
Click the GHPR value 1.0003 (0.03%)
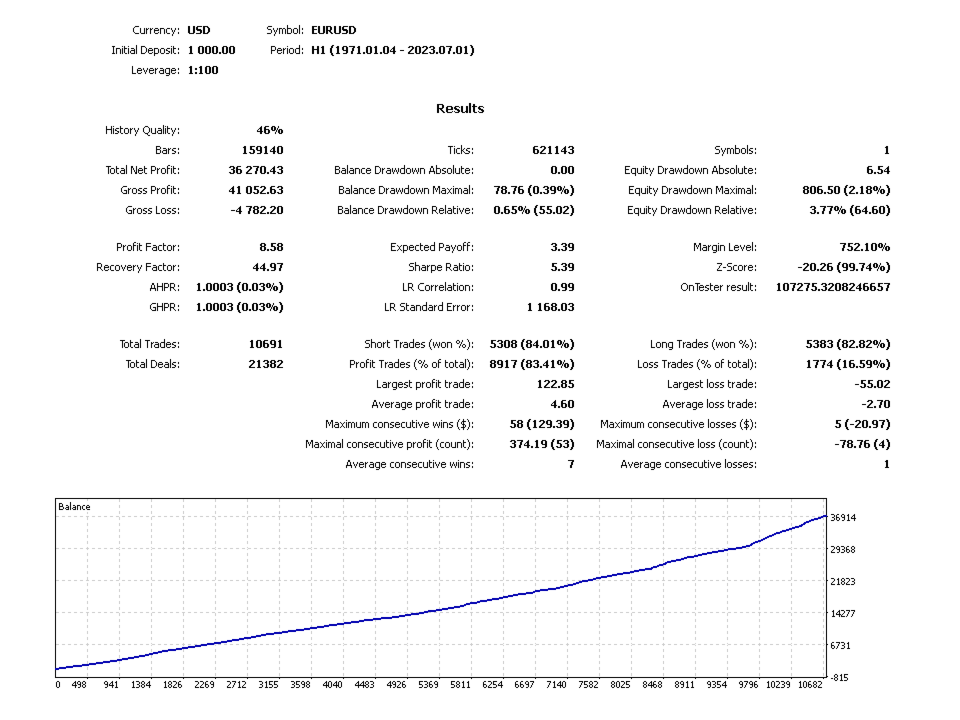pos(239,307)
